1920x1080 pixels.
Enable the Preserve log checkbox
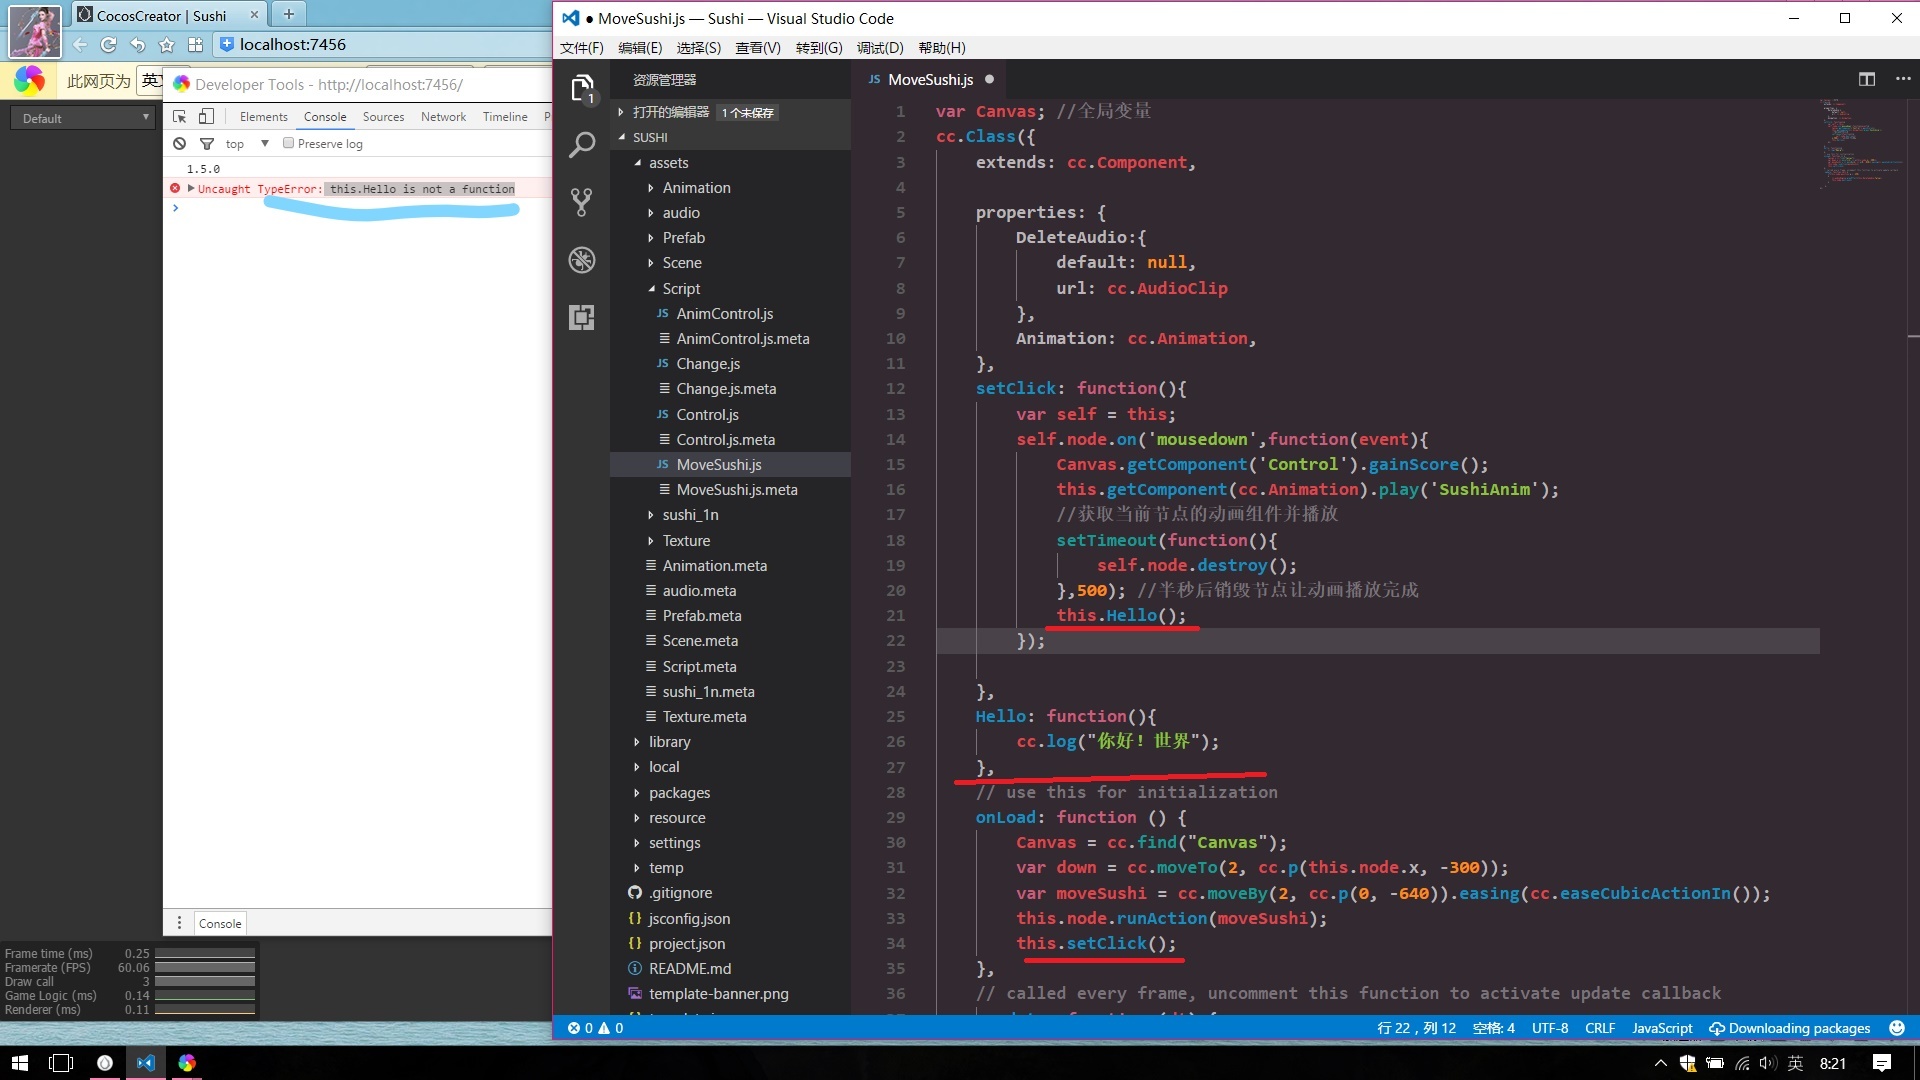coord(289,143)
